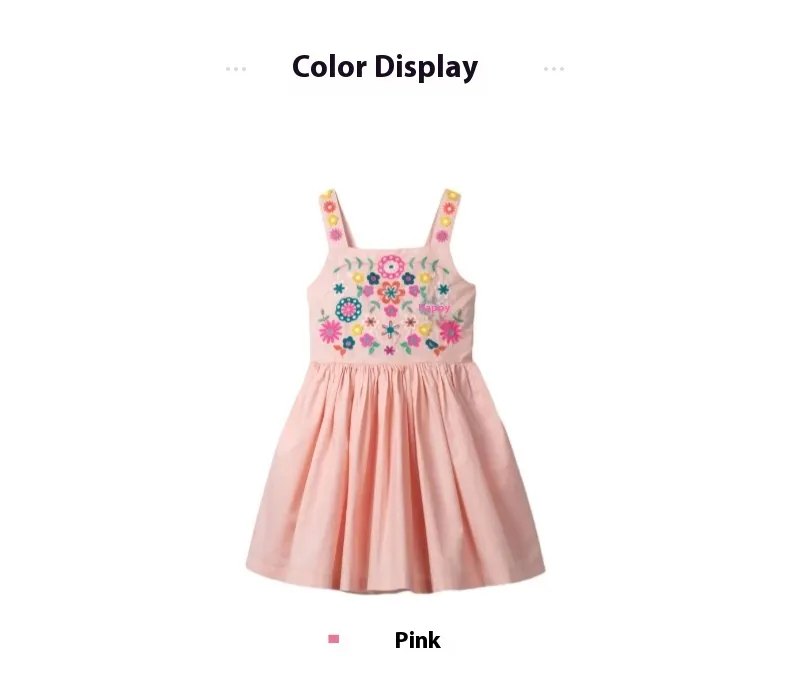Click the dots left of Color Display
Viewport: 790px width, 690px height.
236,68
